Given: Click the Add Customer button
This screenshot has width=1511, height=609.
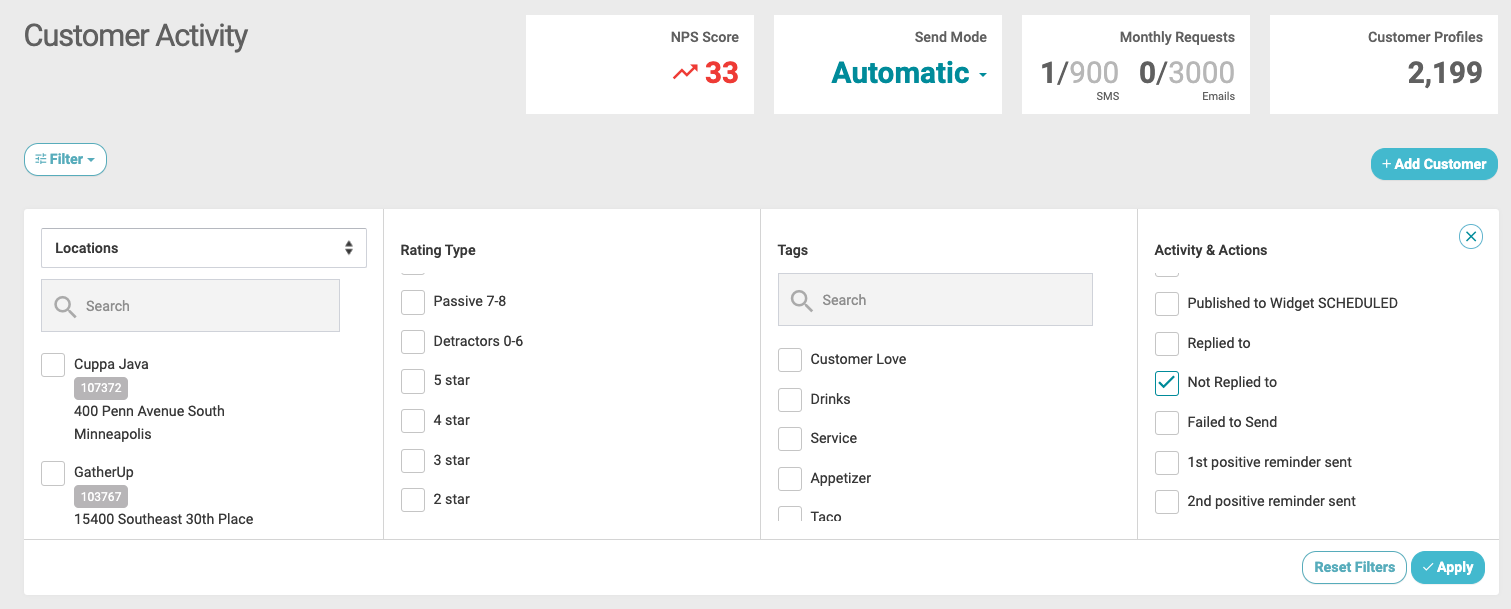Looking at the screenshot, I should point(1433,164).
